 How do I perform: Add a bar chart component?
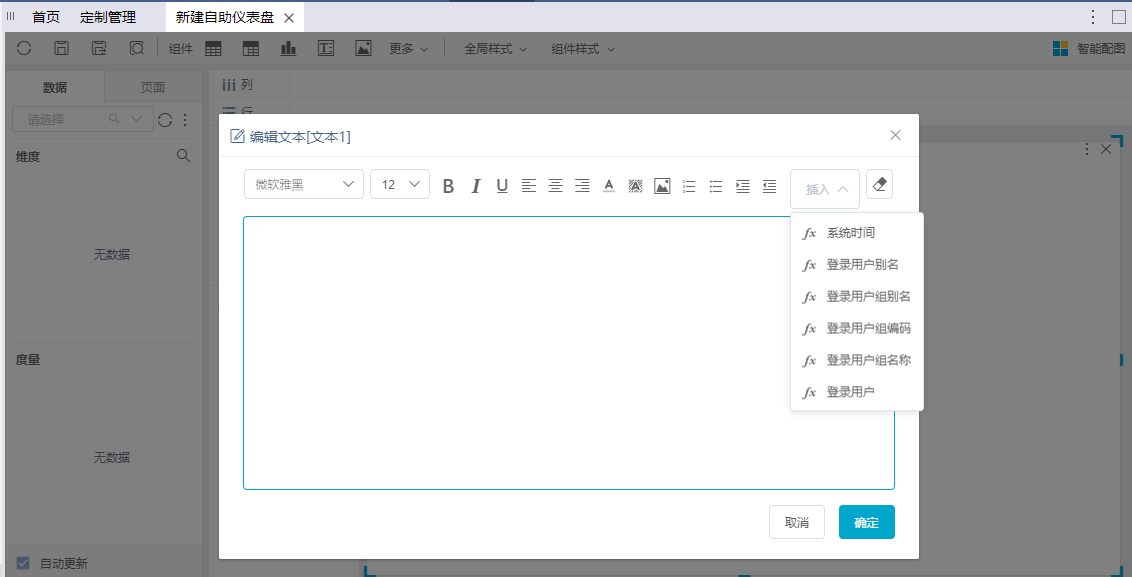[288, 48]
